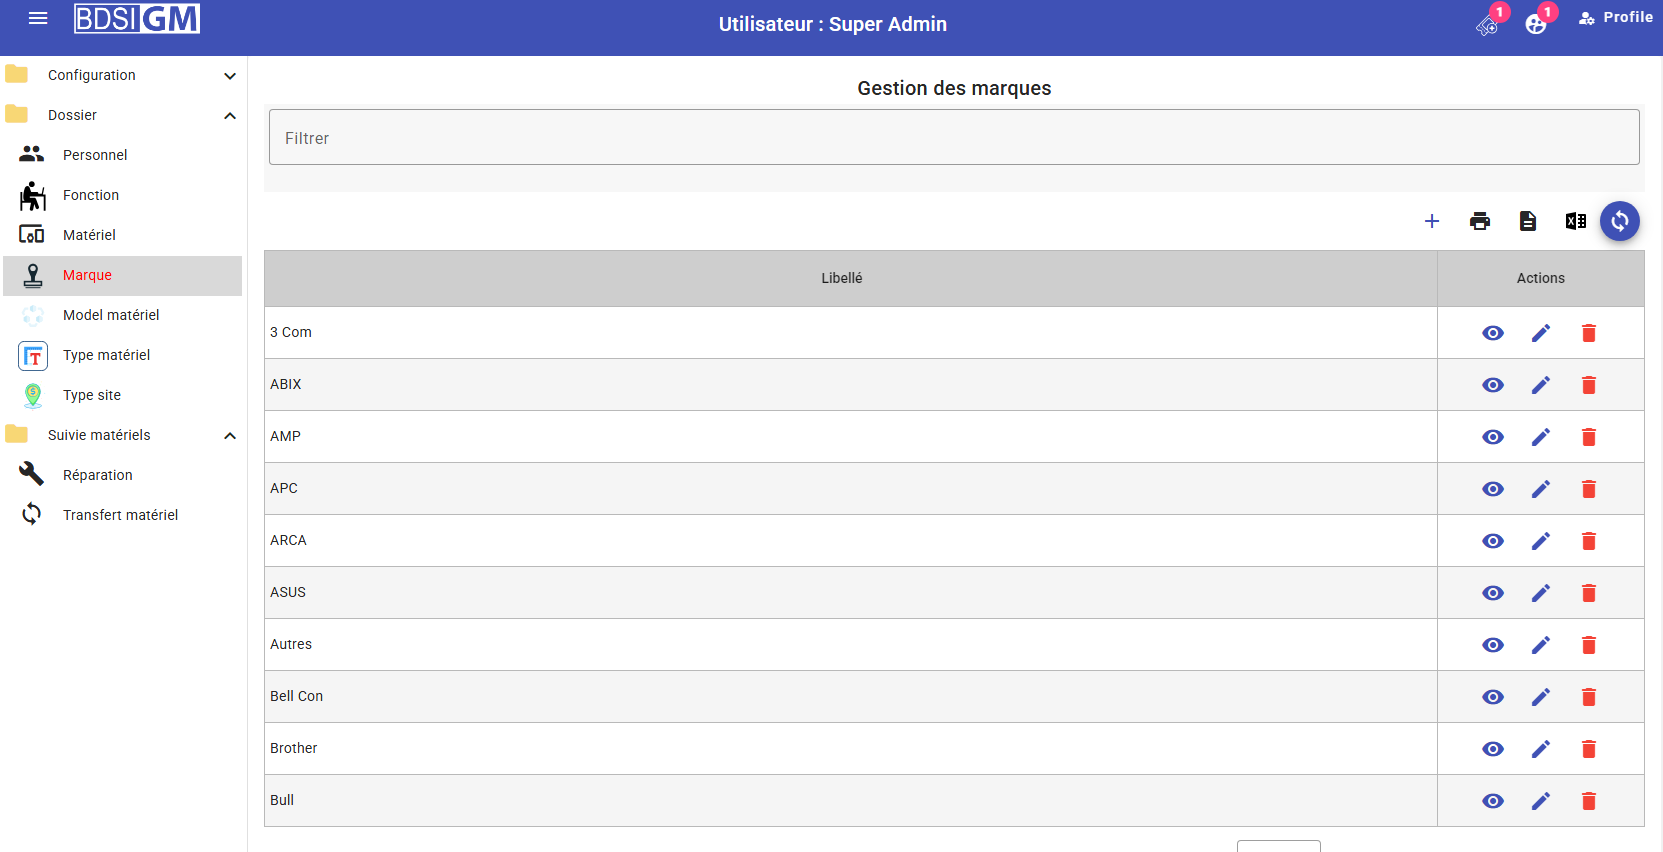
Task: Edit the 3 Com row
Action: tap(1541, 333)
